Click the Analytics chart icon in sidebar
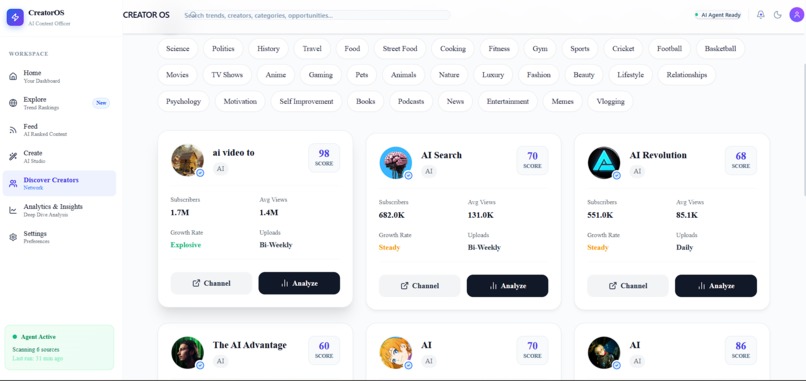Screen dimensions: 806x381 pyautogui.click(x=13, y=210)
